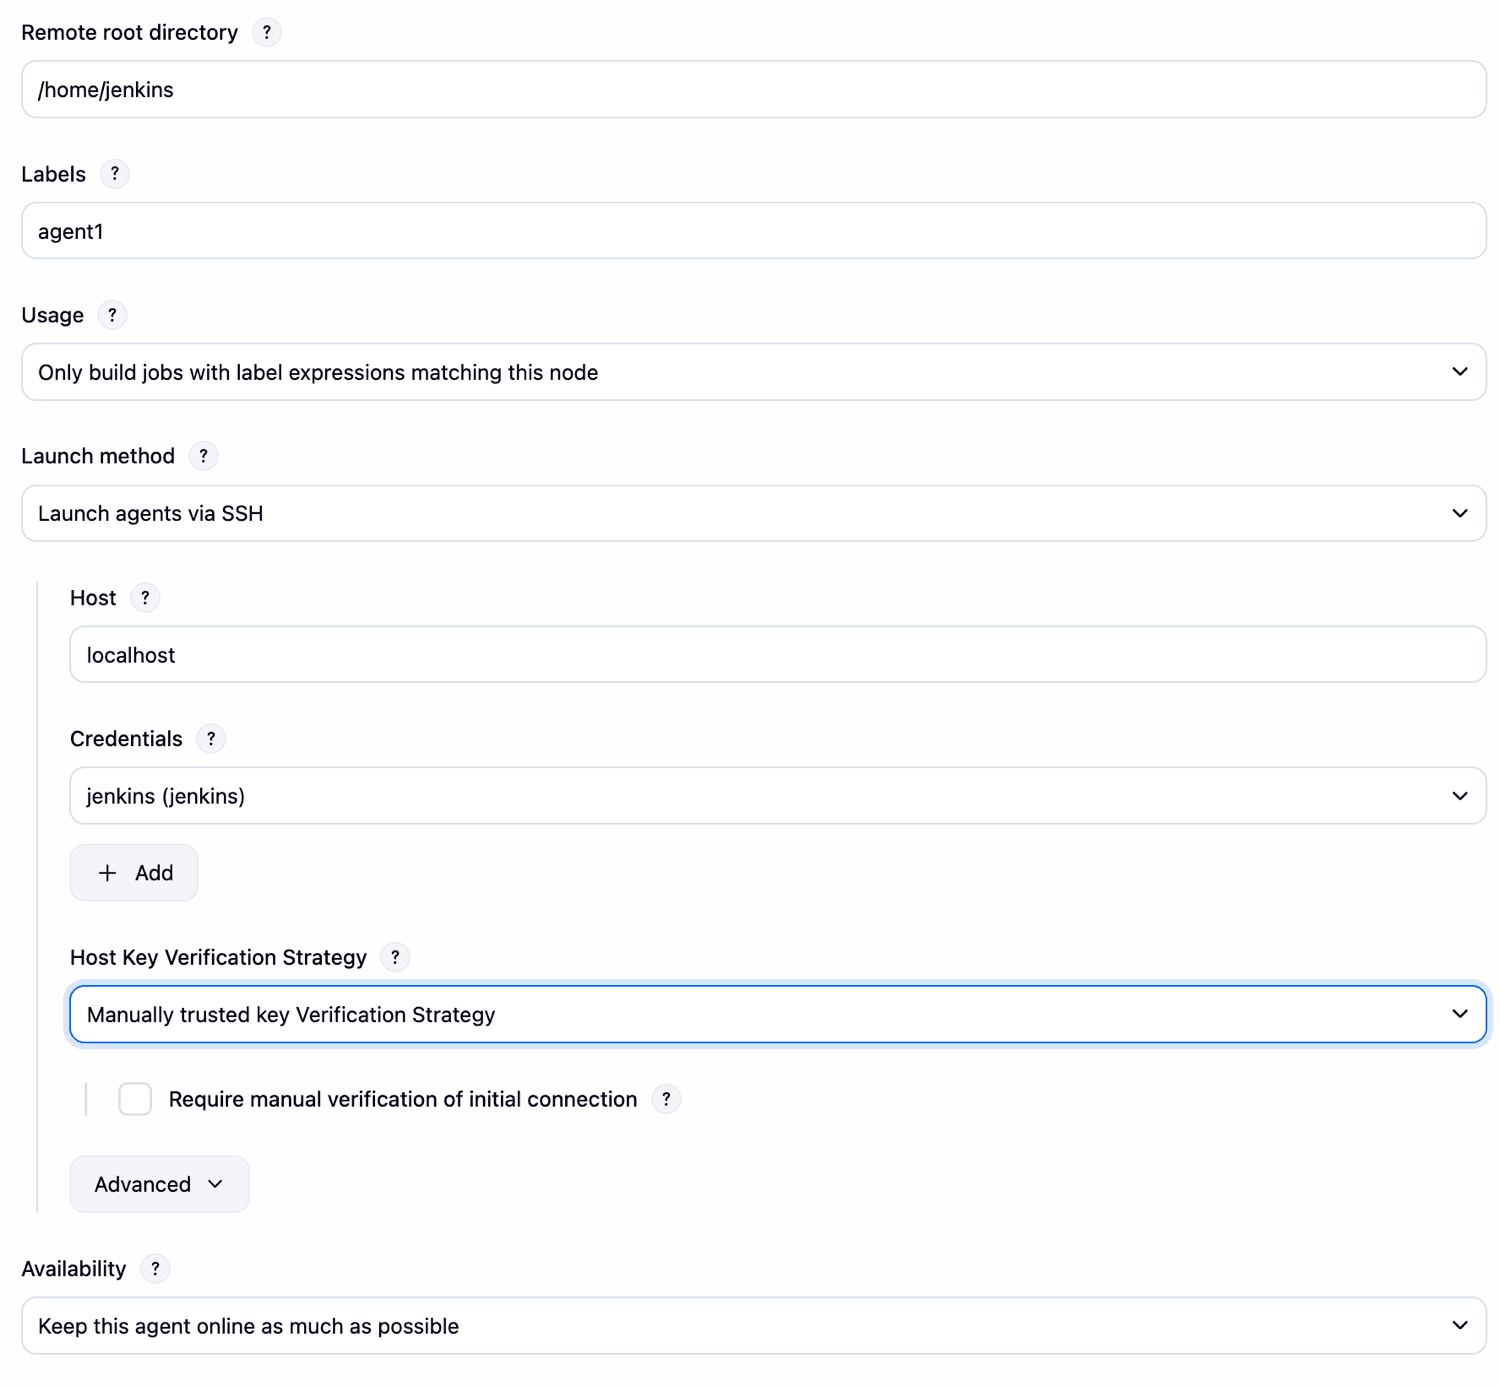Open help for Host Key Verification Strategy
The width and height of the screenshot is (1500, 1386).
click(x=395, y=957)
